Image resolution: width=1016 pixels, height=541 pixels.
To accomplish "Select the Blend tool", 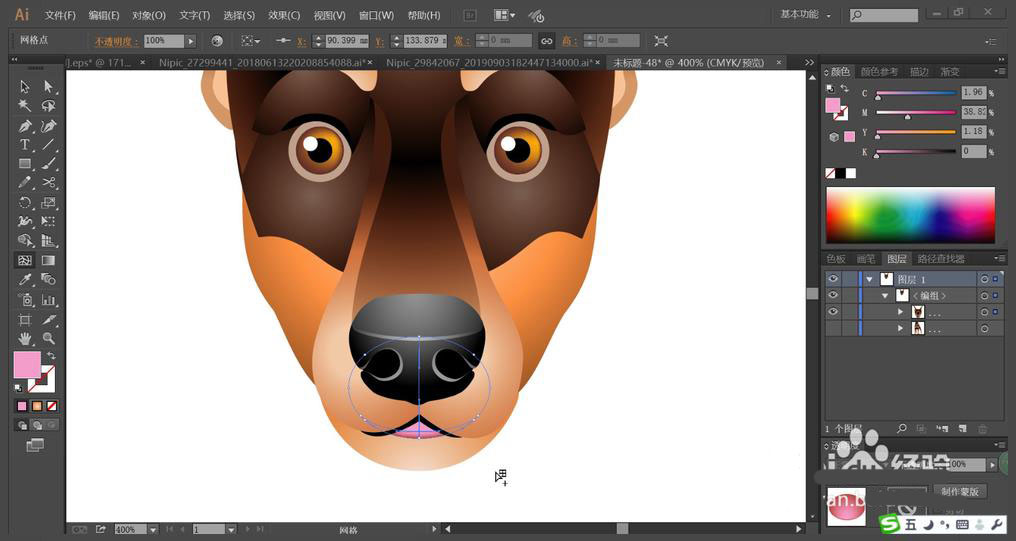I will [x=48, y=280].
